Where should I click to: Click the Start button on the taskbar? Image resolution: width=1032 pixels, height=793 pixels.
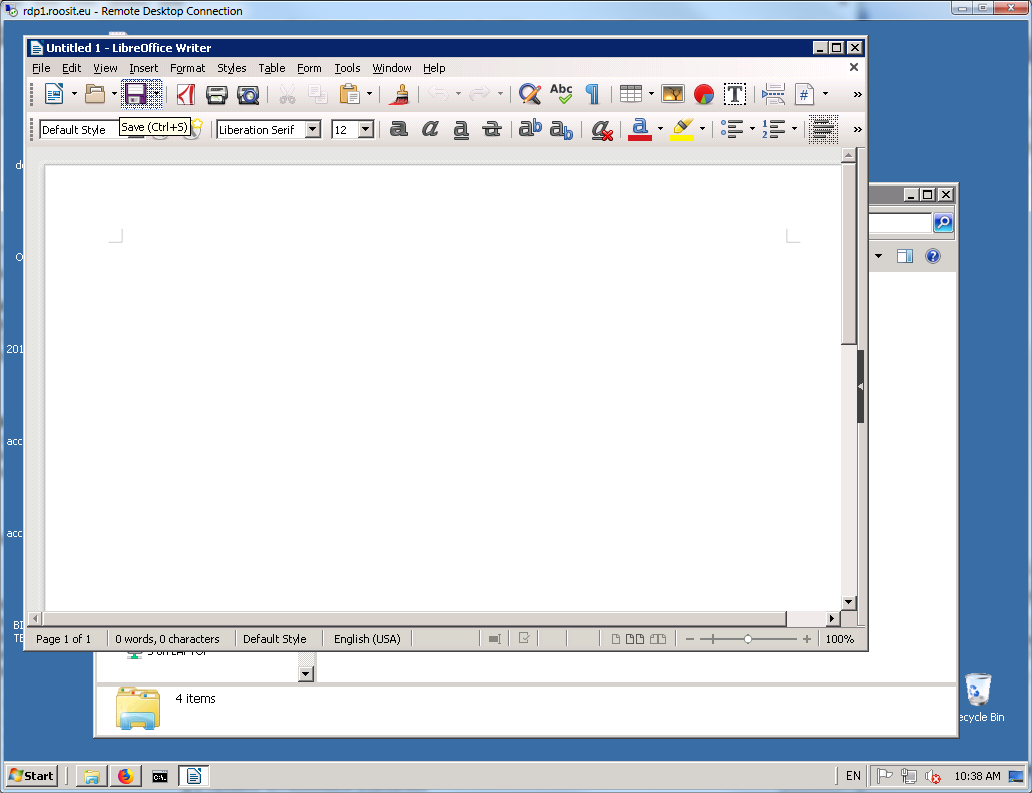click(32, 776)
